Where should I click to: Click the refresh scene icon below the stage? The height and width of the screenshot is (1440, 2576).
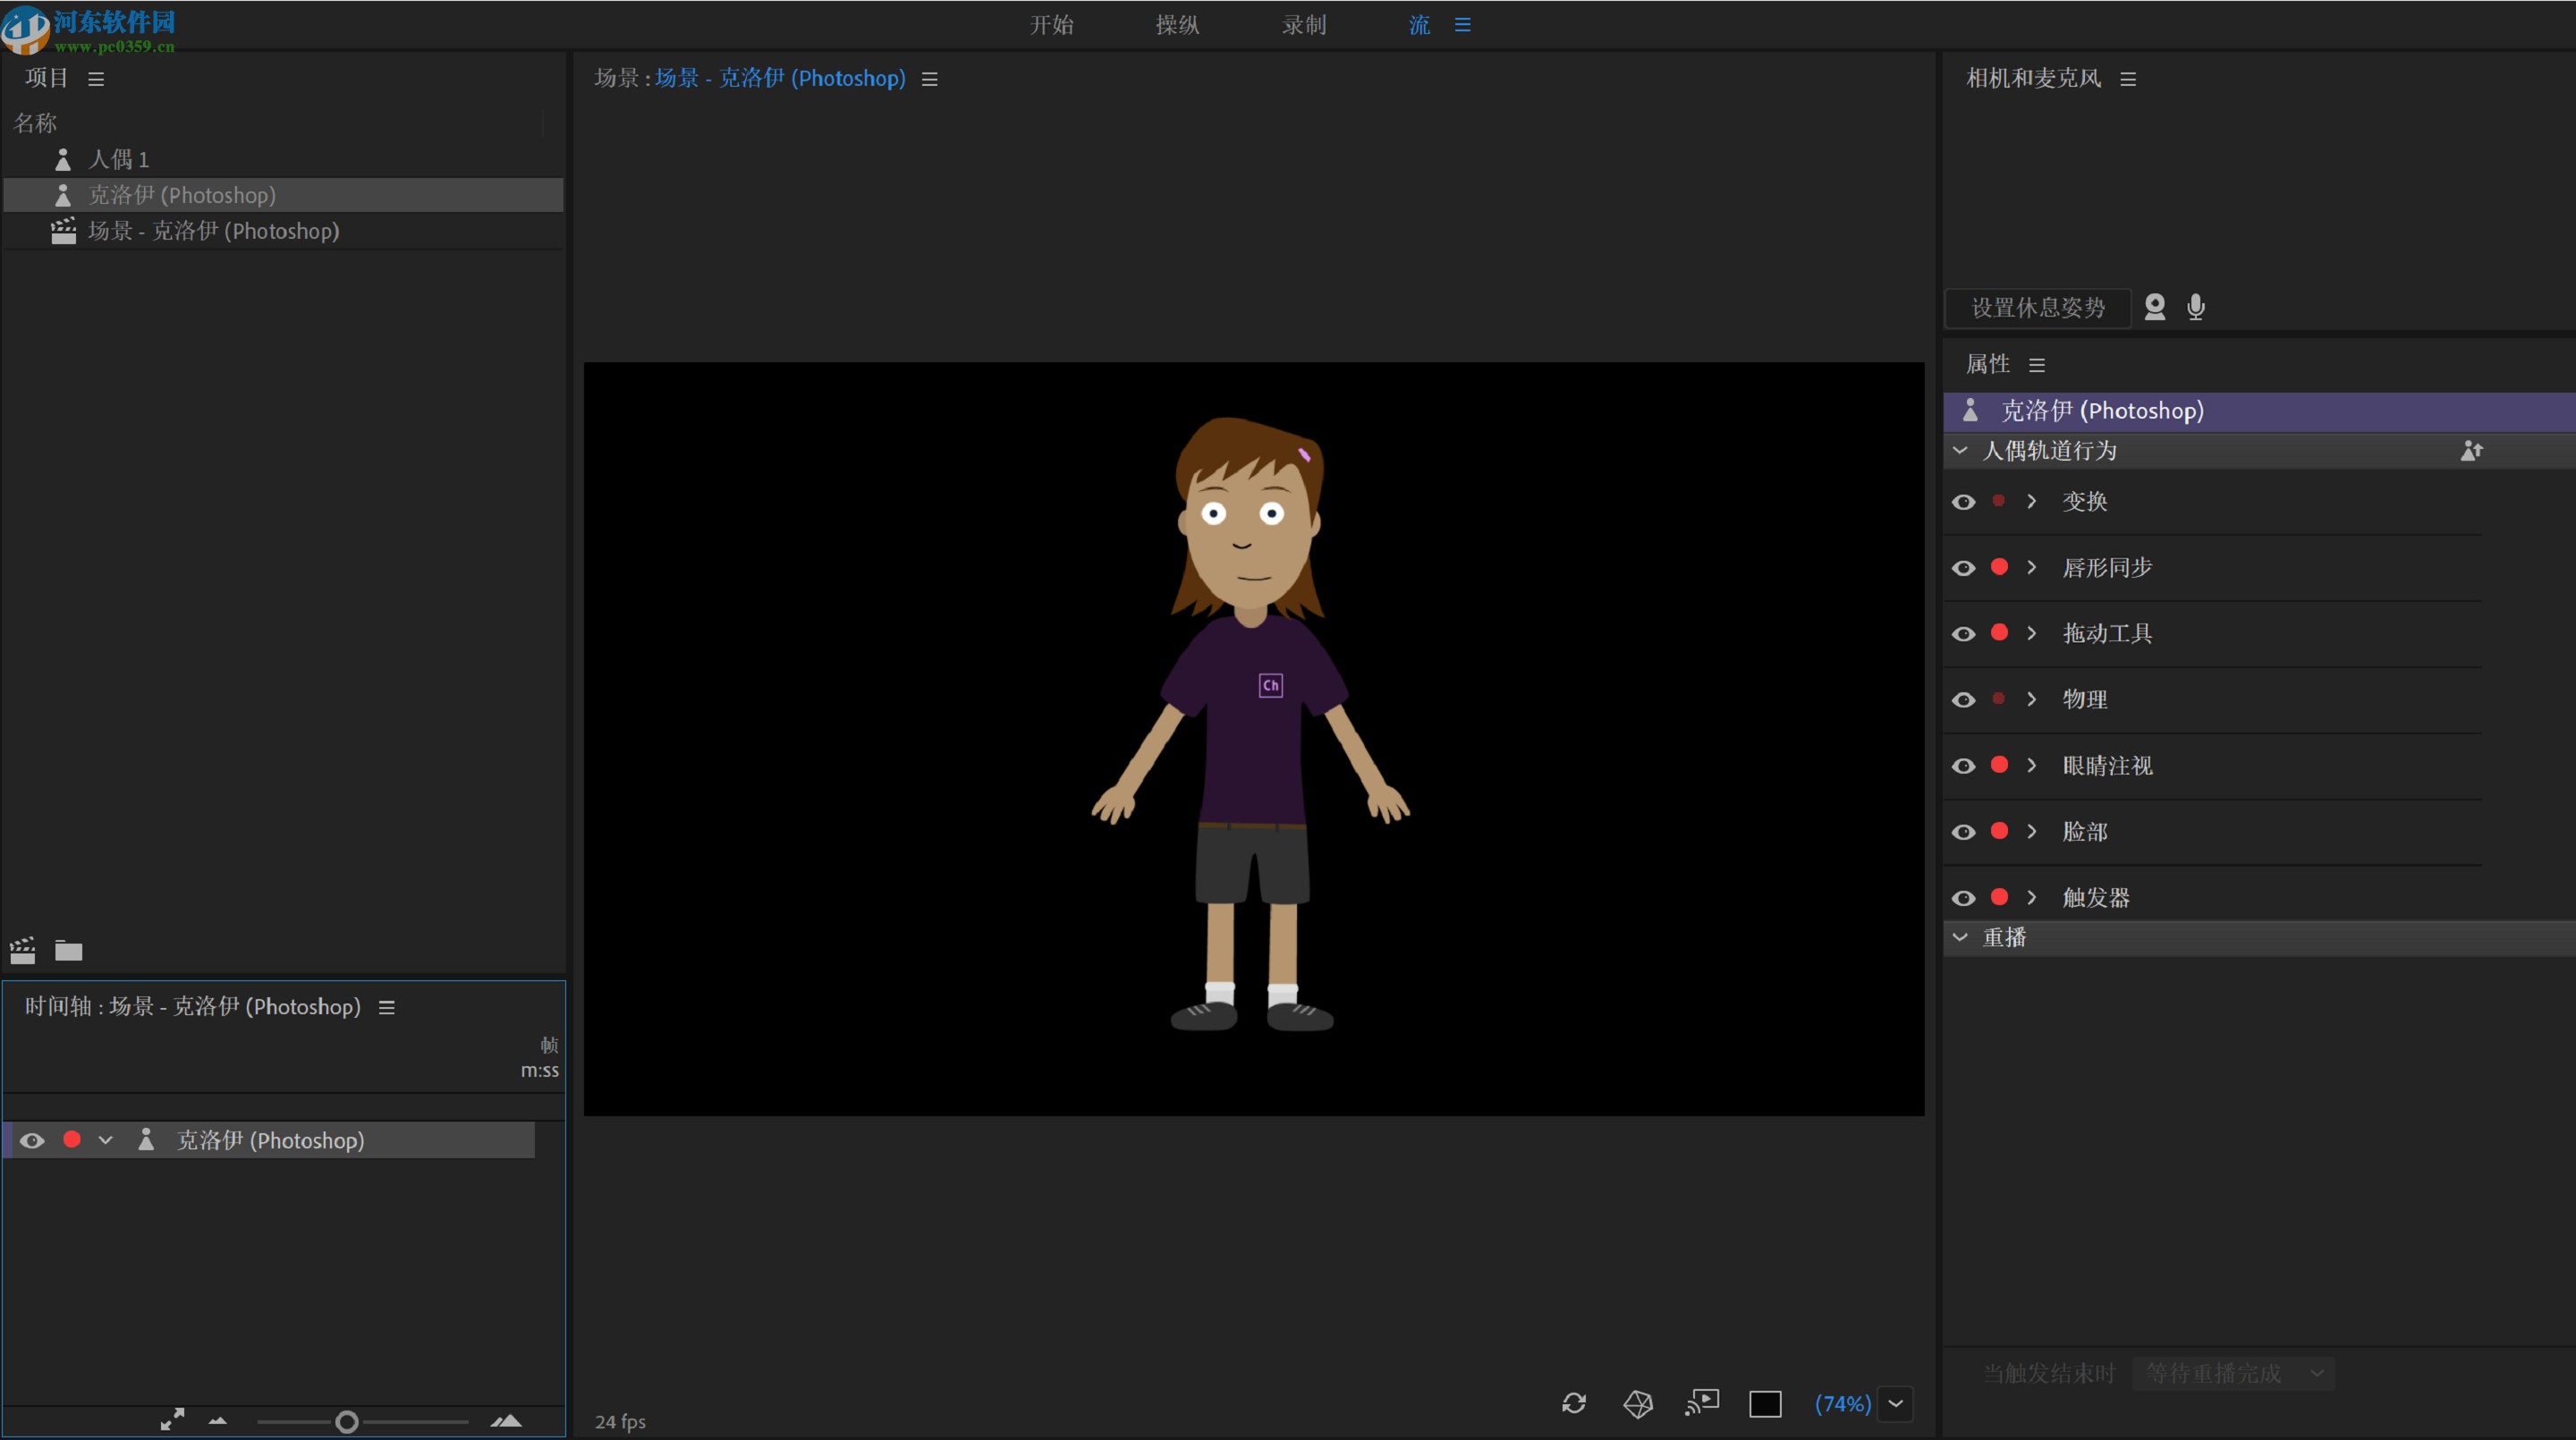pos(1573,1404)
